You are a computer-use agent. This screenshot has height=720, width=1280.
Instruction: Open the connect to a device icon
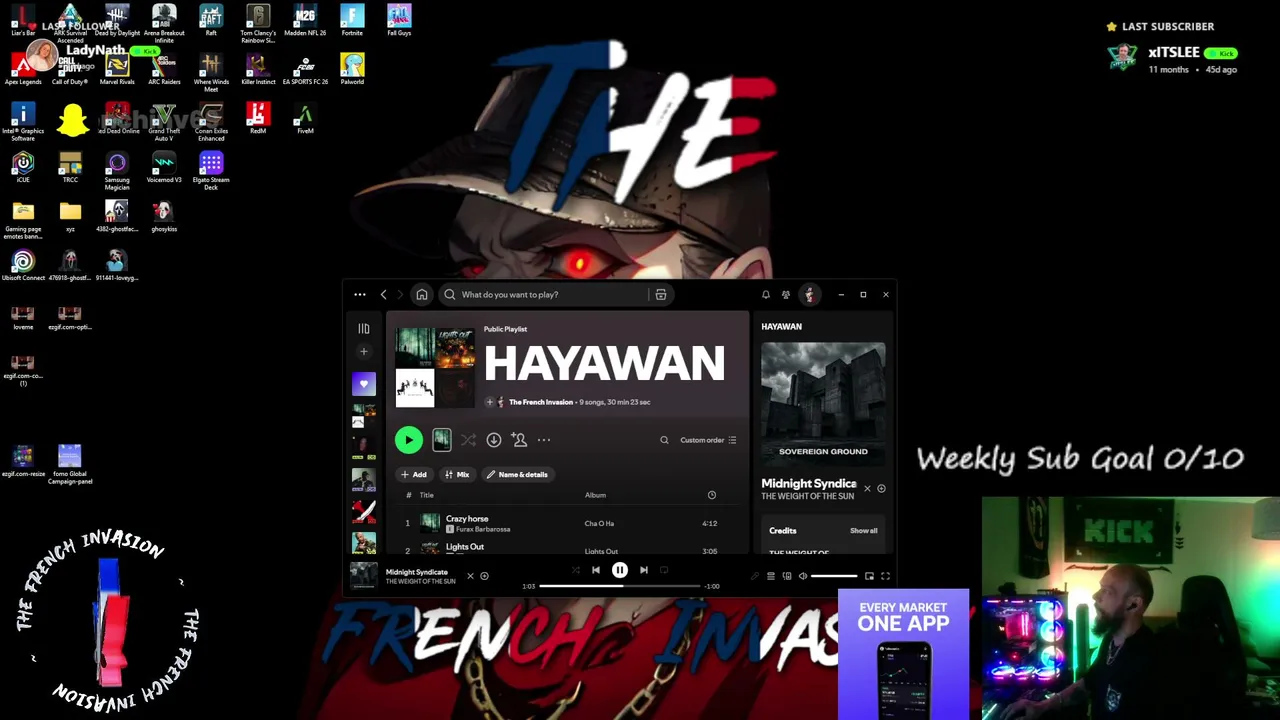pos(787,576)
